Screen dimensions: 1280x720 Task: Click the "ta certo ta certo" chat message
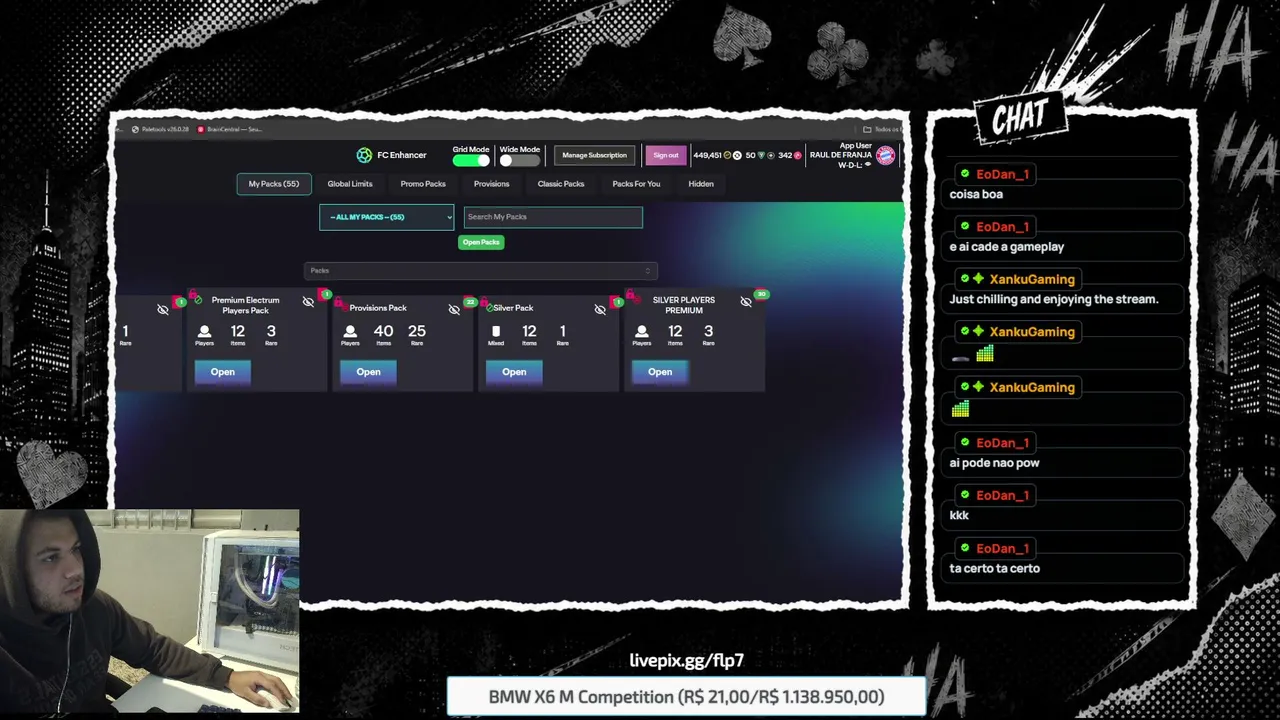pos(995,568)
